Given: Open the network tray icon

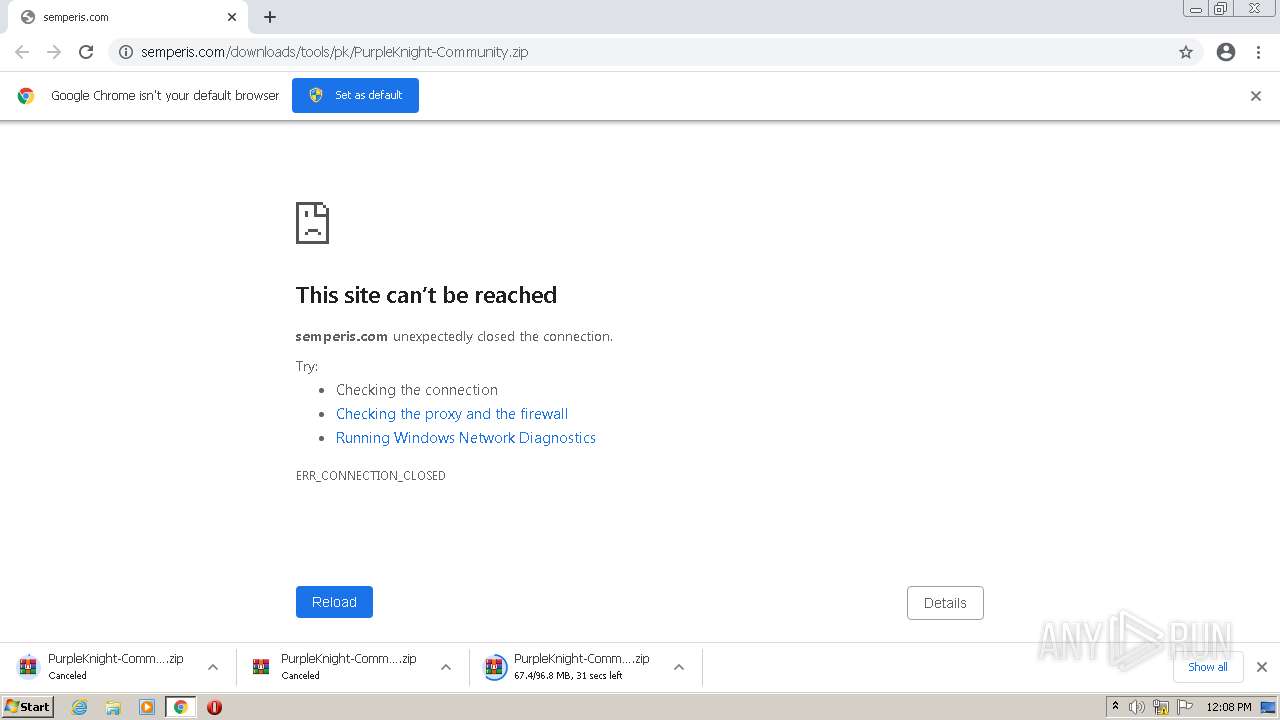Looking at the screenshot, I should tap(1161, 707).
